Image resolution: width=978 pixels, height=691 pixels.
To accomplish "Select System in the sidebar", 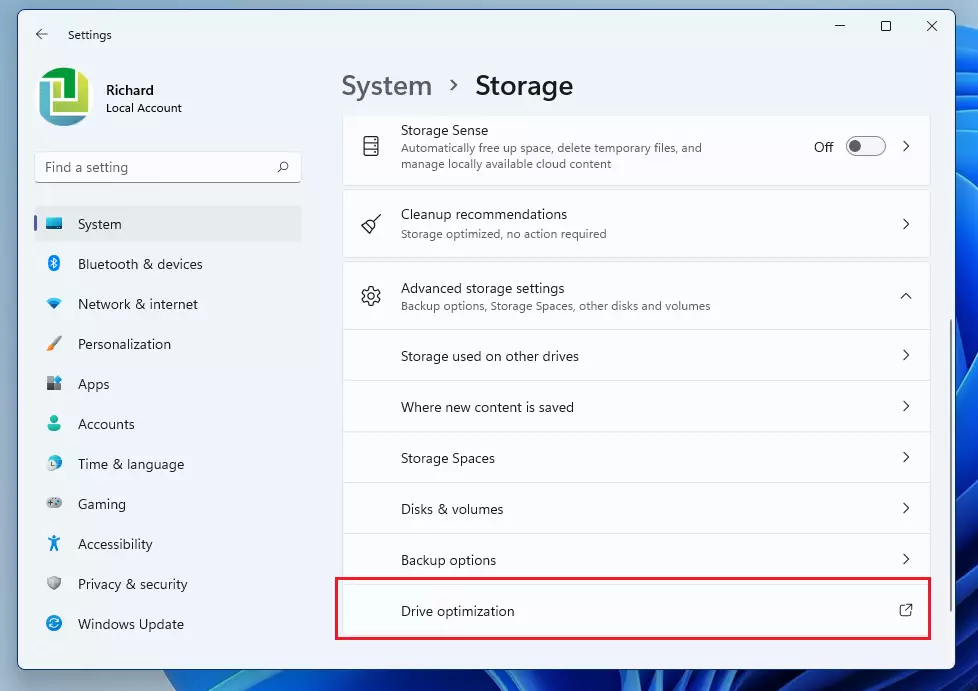I will tap(168, 223).
